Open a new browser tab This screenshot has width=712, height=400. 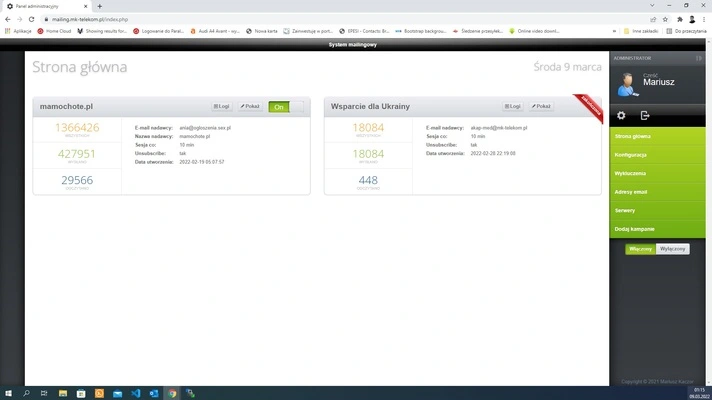[x=99, y=6]
